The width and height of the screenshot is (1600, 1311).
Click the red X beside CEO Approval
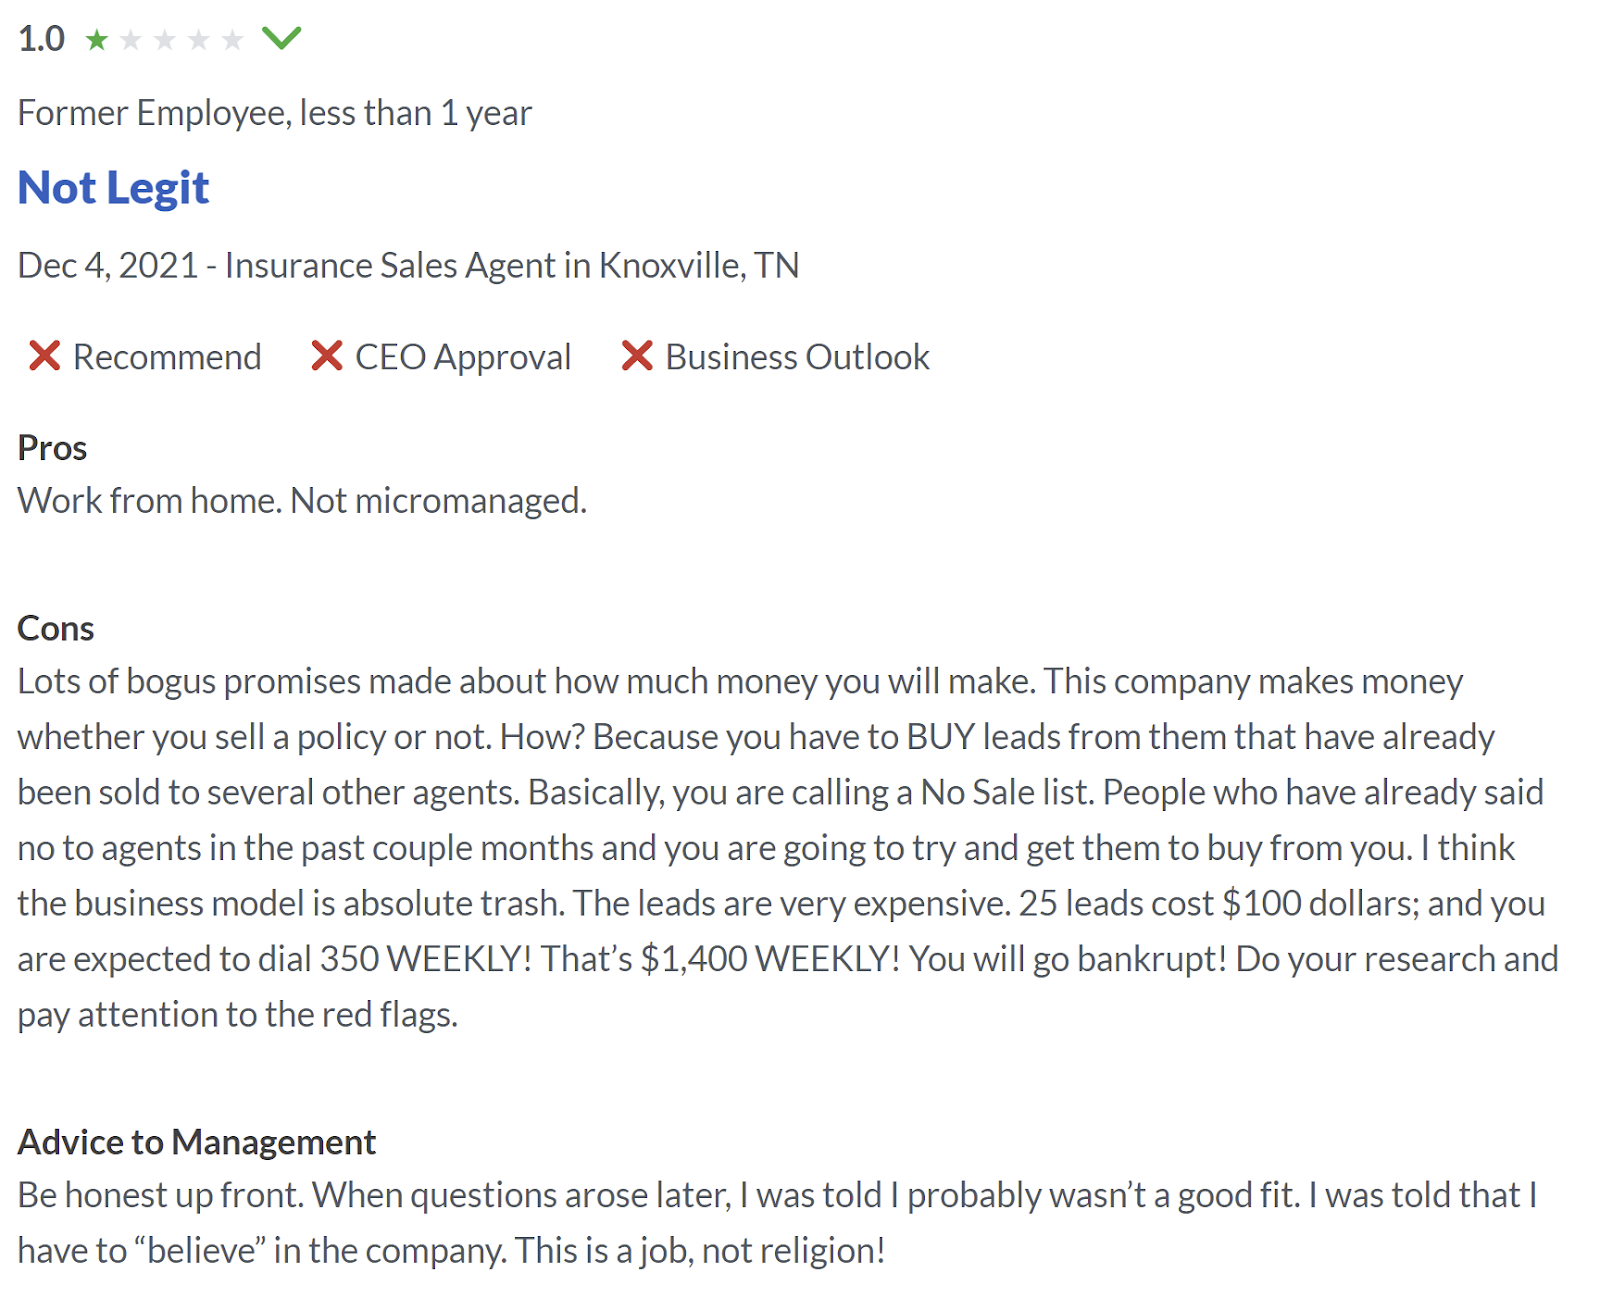point(327,356)
